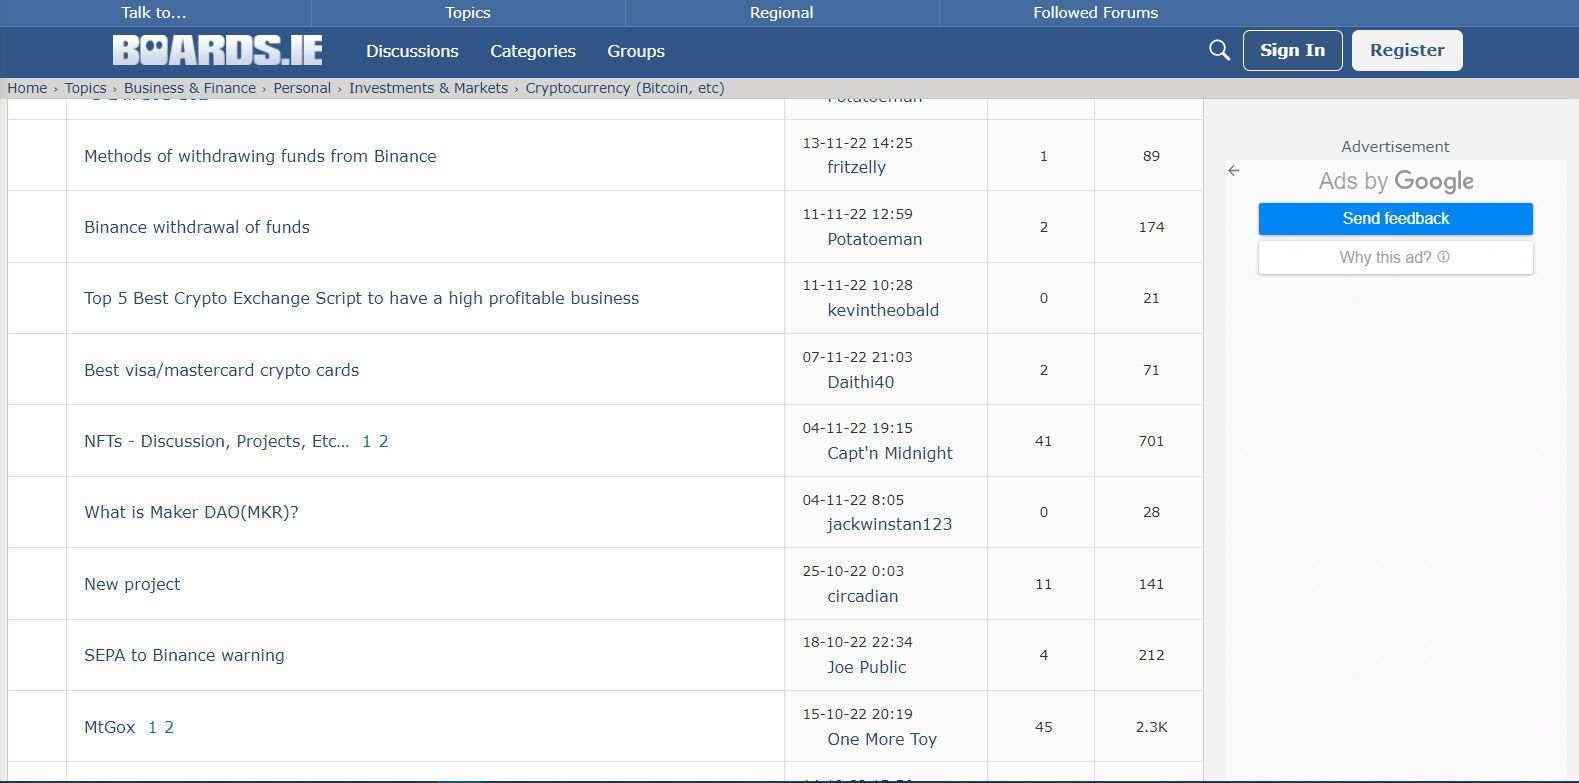Screen dimensions: 1579x783
Task: Click last post date 18-10-22 22:34
Action: pyautogui.click(x=857, y=642)
